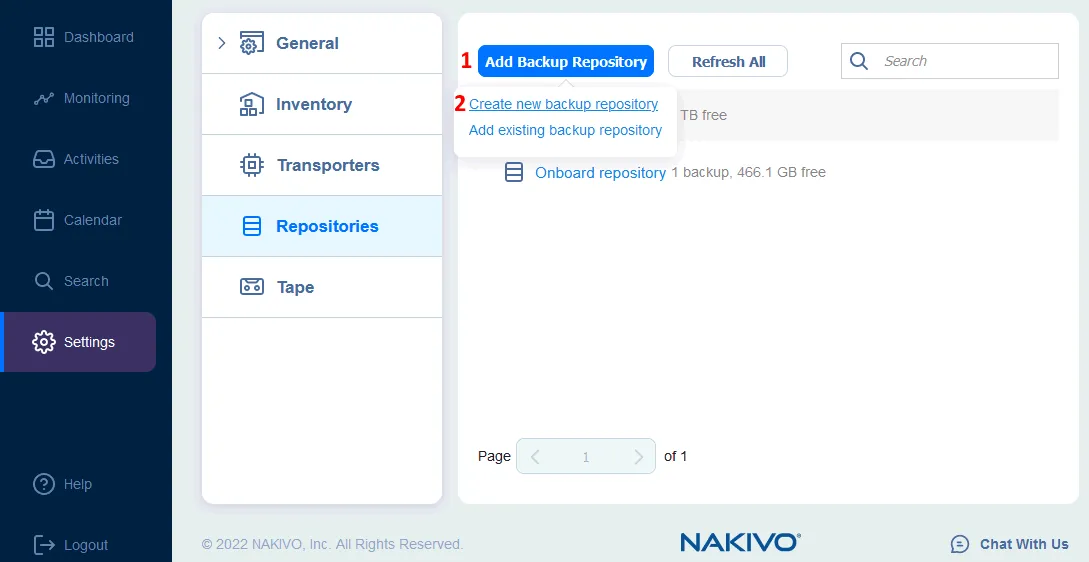Switch to the Inventory settings tab
The image size is (1089, 562).
(x=313, y=105)
